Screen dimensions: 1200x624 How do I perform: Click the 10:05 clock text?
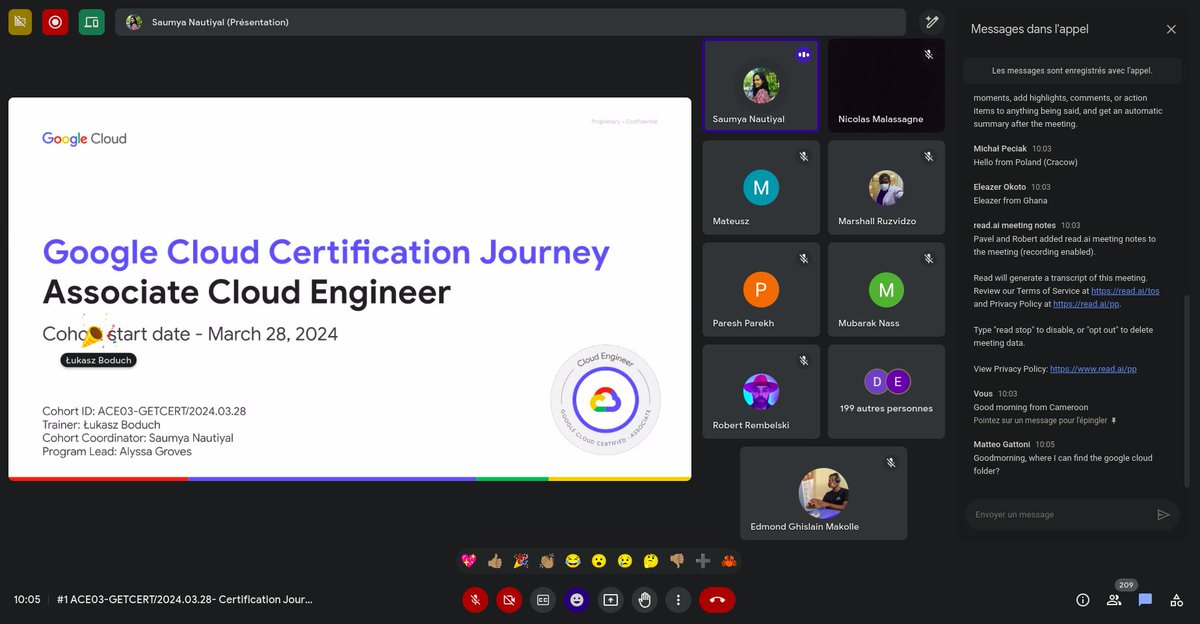click(27, 600)
